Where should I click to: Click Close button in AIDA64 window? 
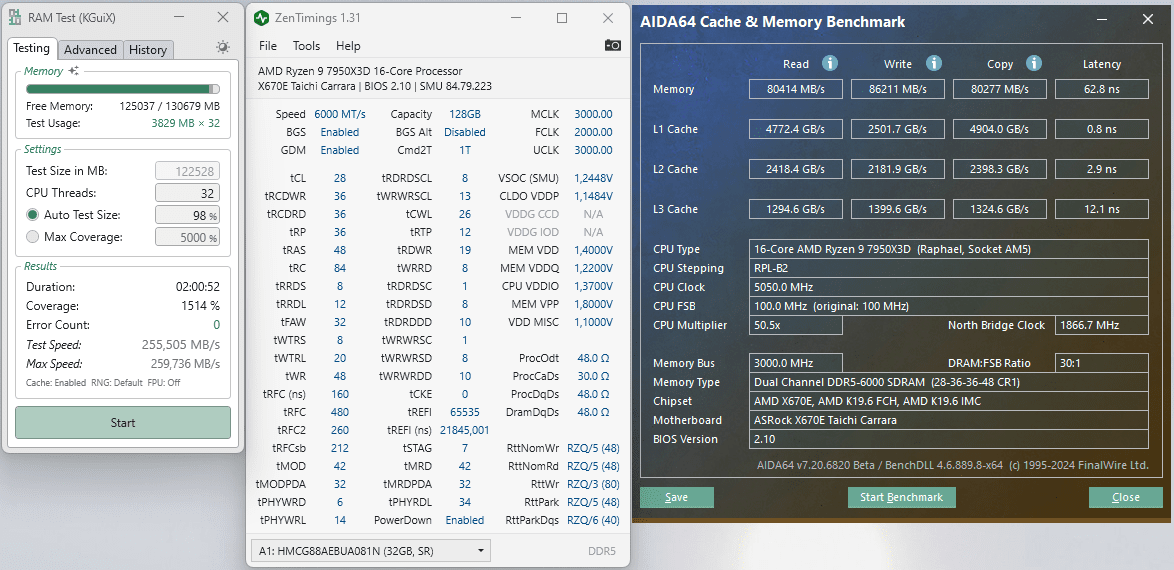pyautogui.click(x=1125, y=497)
